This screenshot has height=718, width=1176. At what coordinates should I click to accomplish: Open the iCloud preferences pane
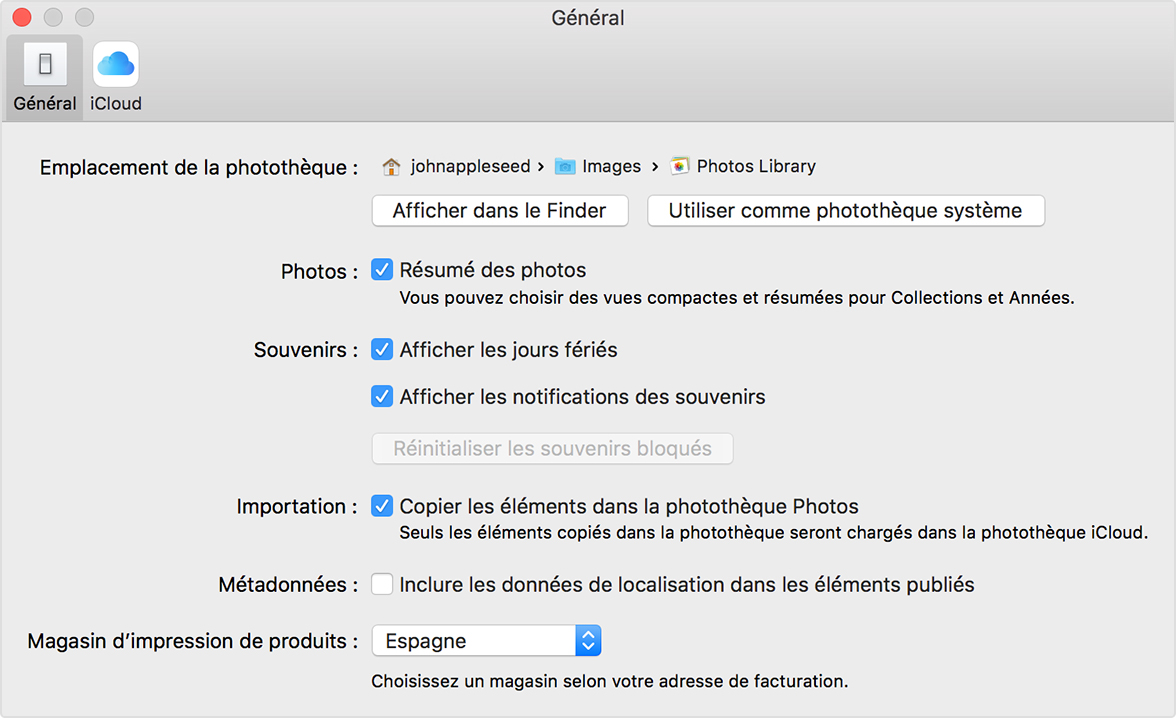115,75
